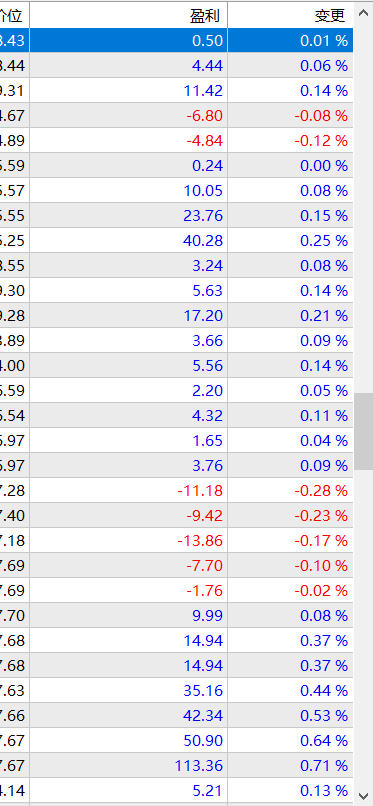Select the profit value 3.24
Screen dimensions: 373x806
tap(208, 266)
